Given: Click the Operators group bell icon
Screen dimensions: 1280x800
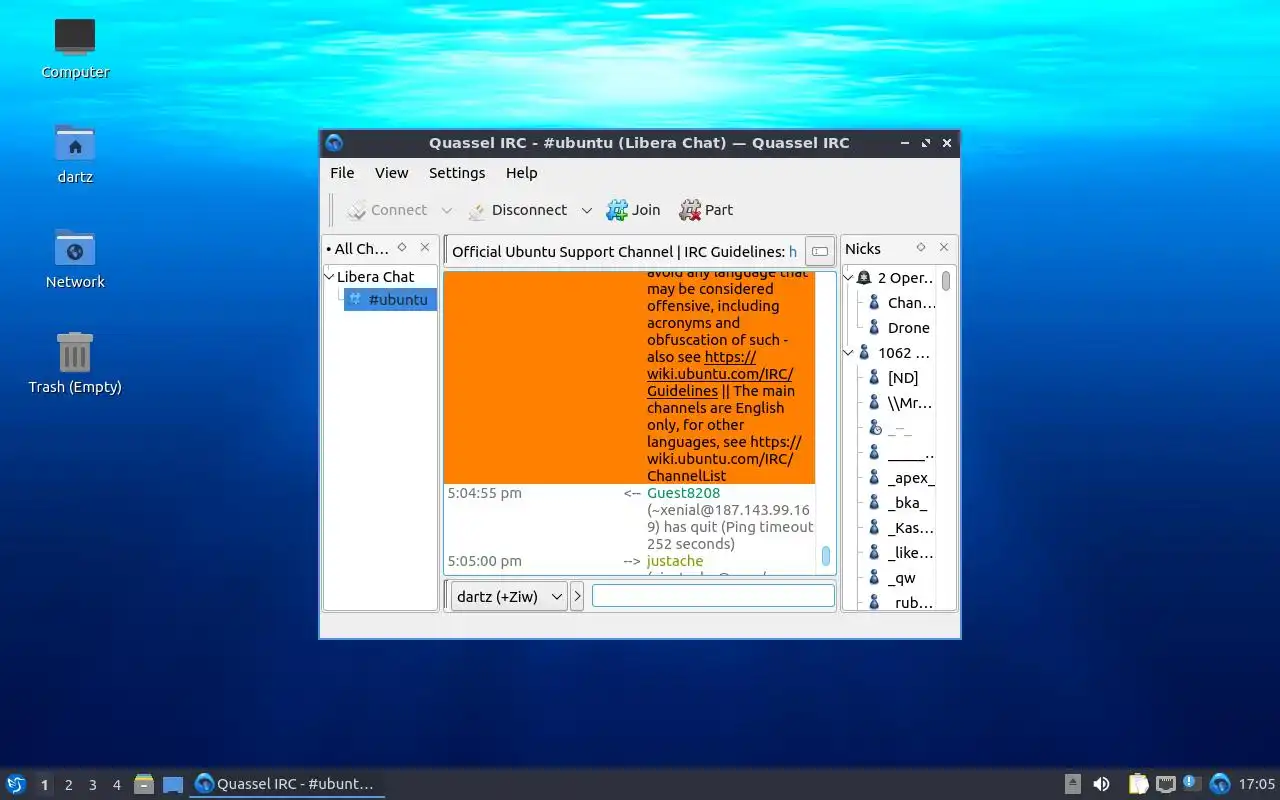Looking at the screenshot, I should click(864, 278).
